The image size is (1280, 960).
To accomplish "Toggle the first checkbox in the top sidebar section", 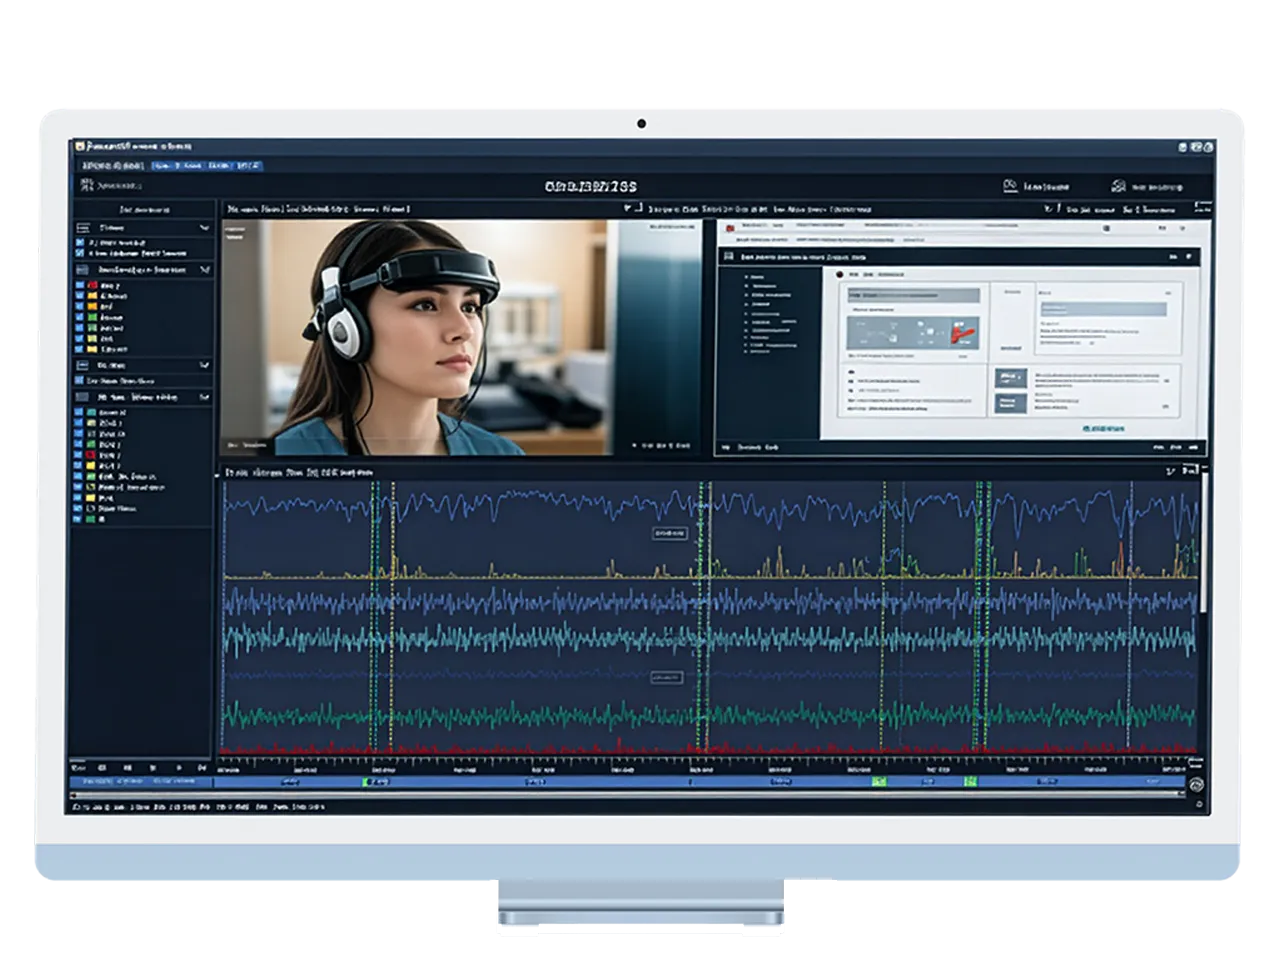I will coord(80,242).
